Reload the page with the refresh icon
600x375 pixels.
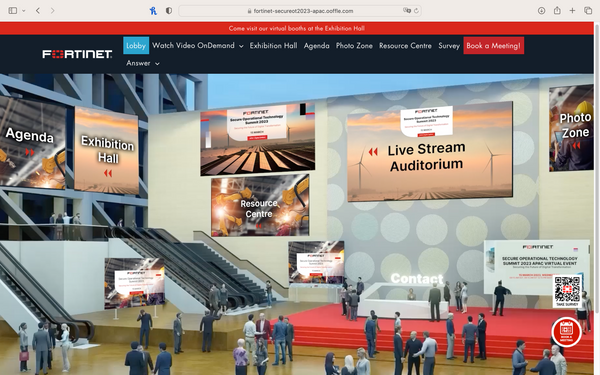point(416,11)
